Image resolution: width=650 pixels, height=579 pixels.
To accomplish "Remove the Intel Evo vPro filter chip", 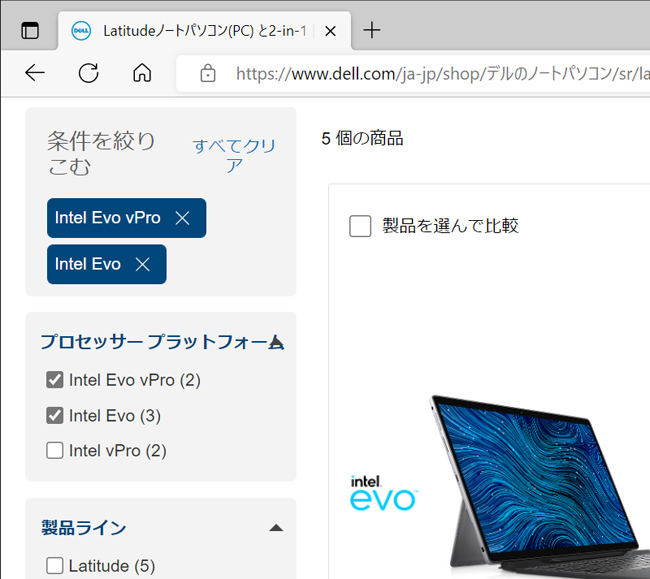I will 182,218.
